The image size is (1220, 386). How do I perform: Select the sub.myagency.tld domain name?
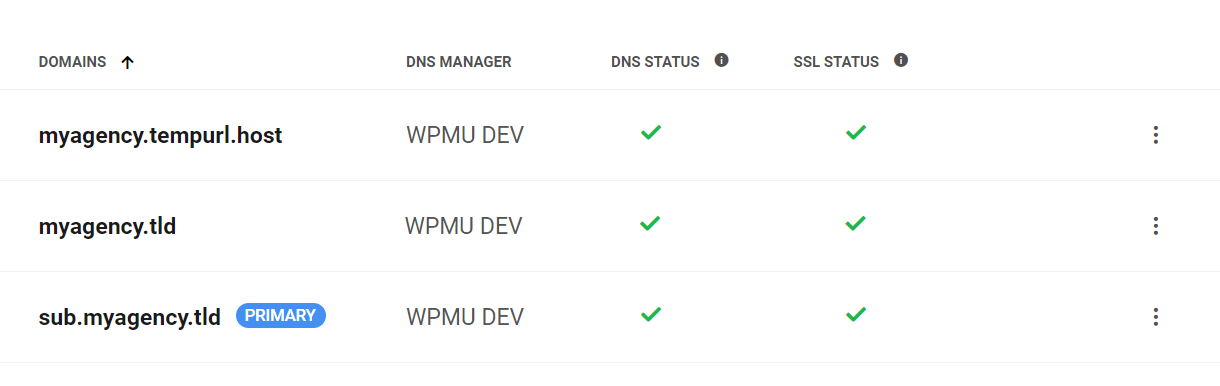tap(130, 318)
